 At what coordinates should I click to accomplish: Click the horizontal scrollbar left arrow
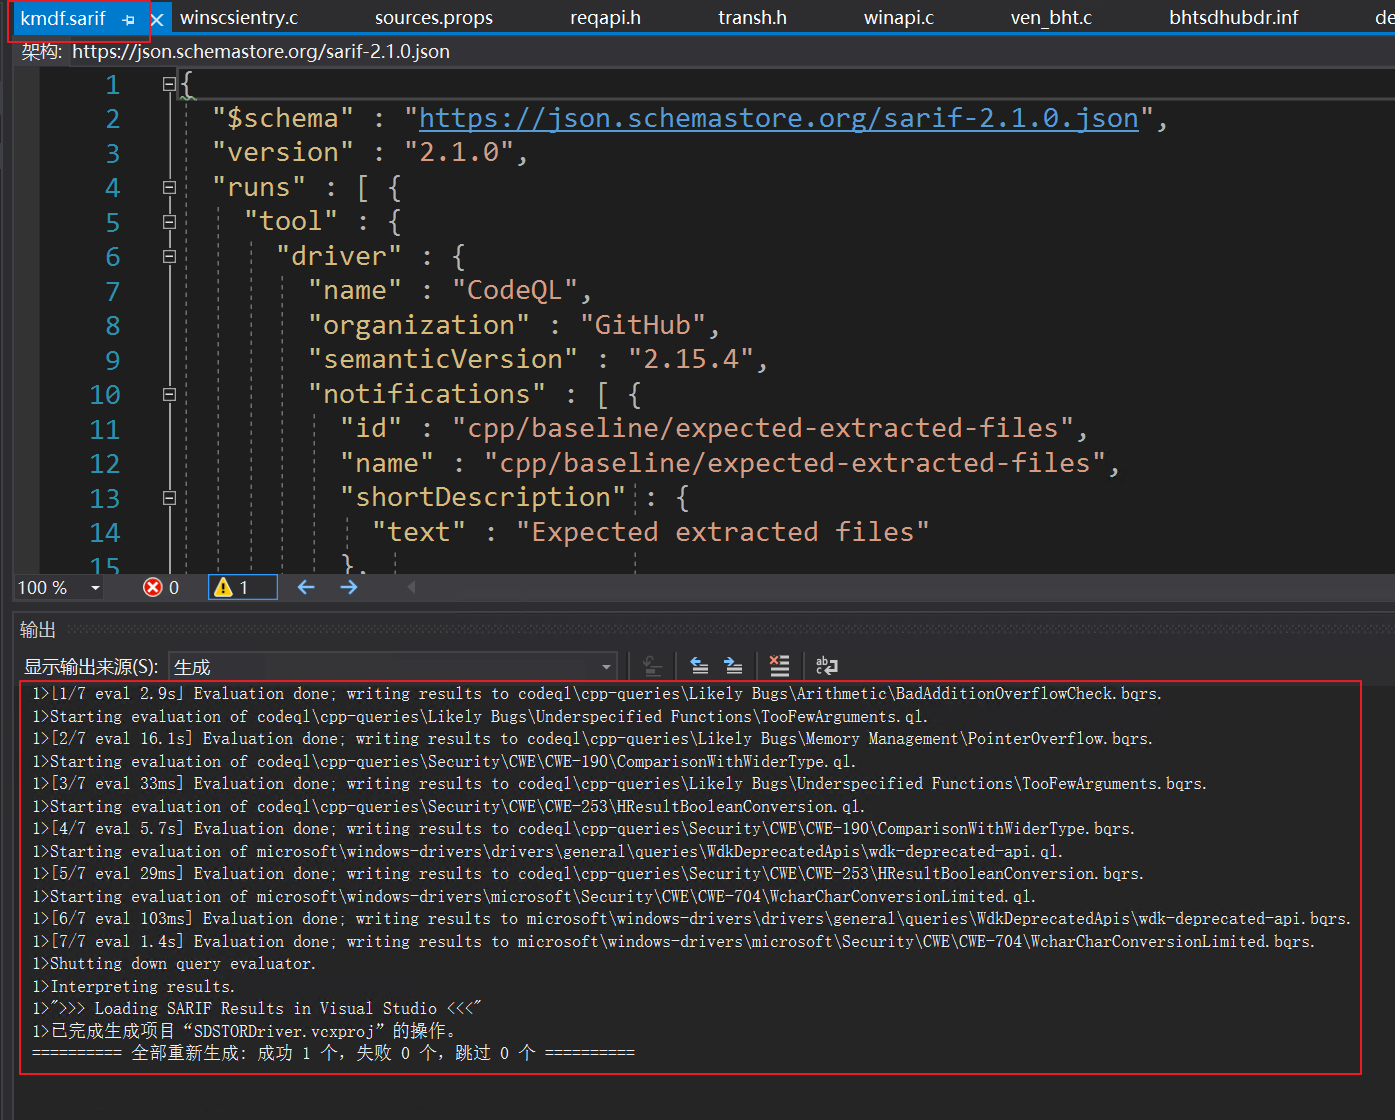click(411, 588)
